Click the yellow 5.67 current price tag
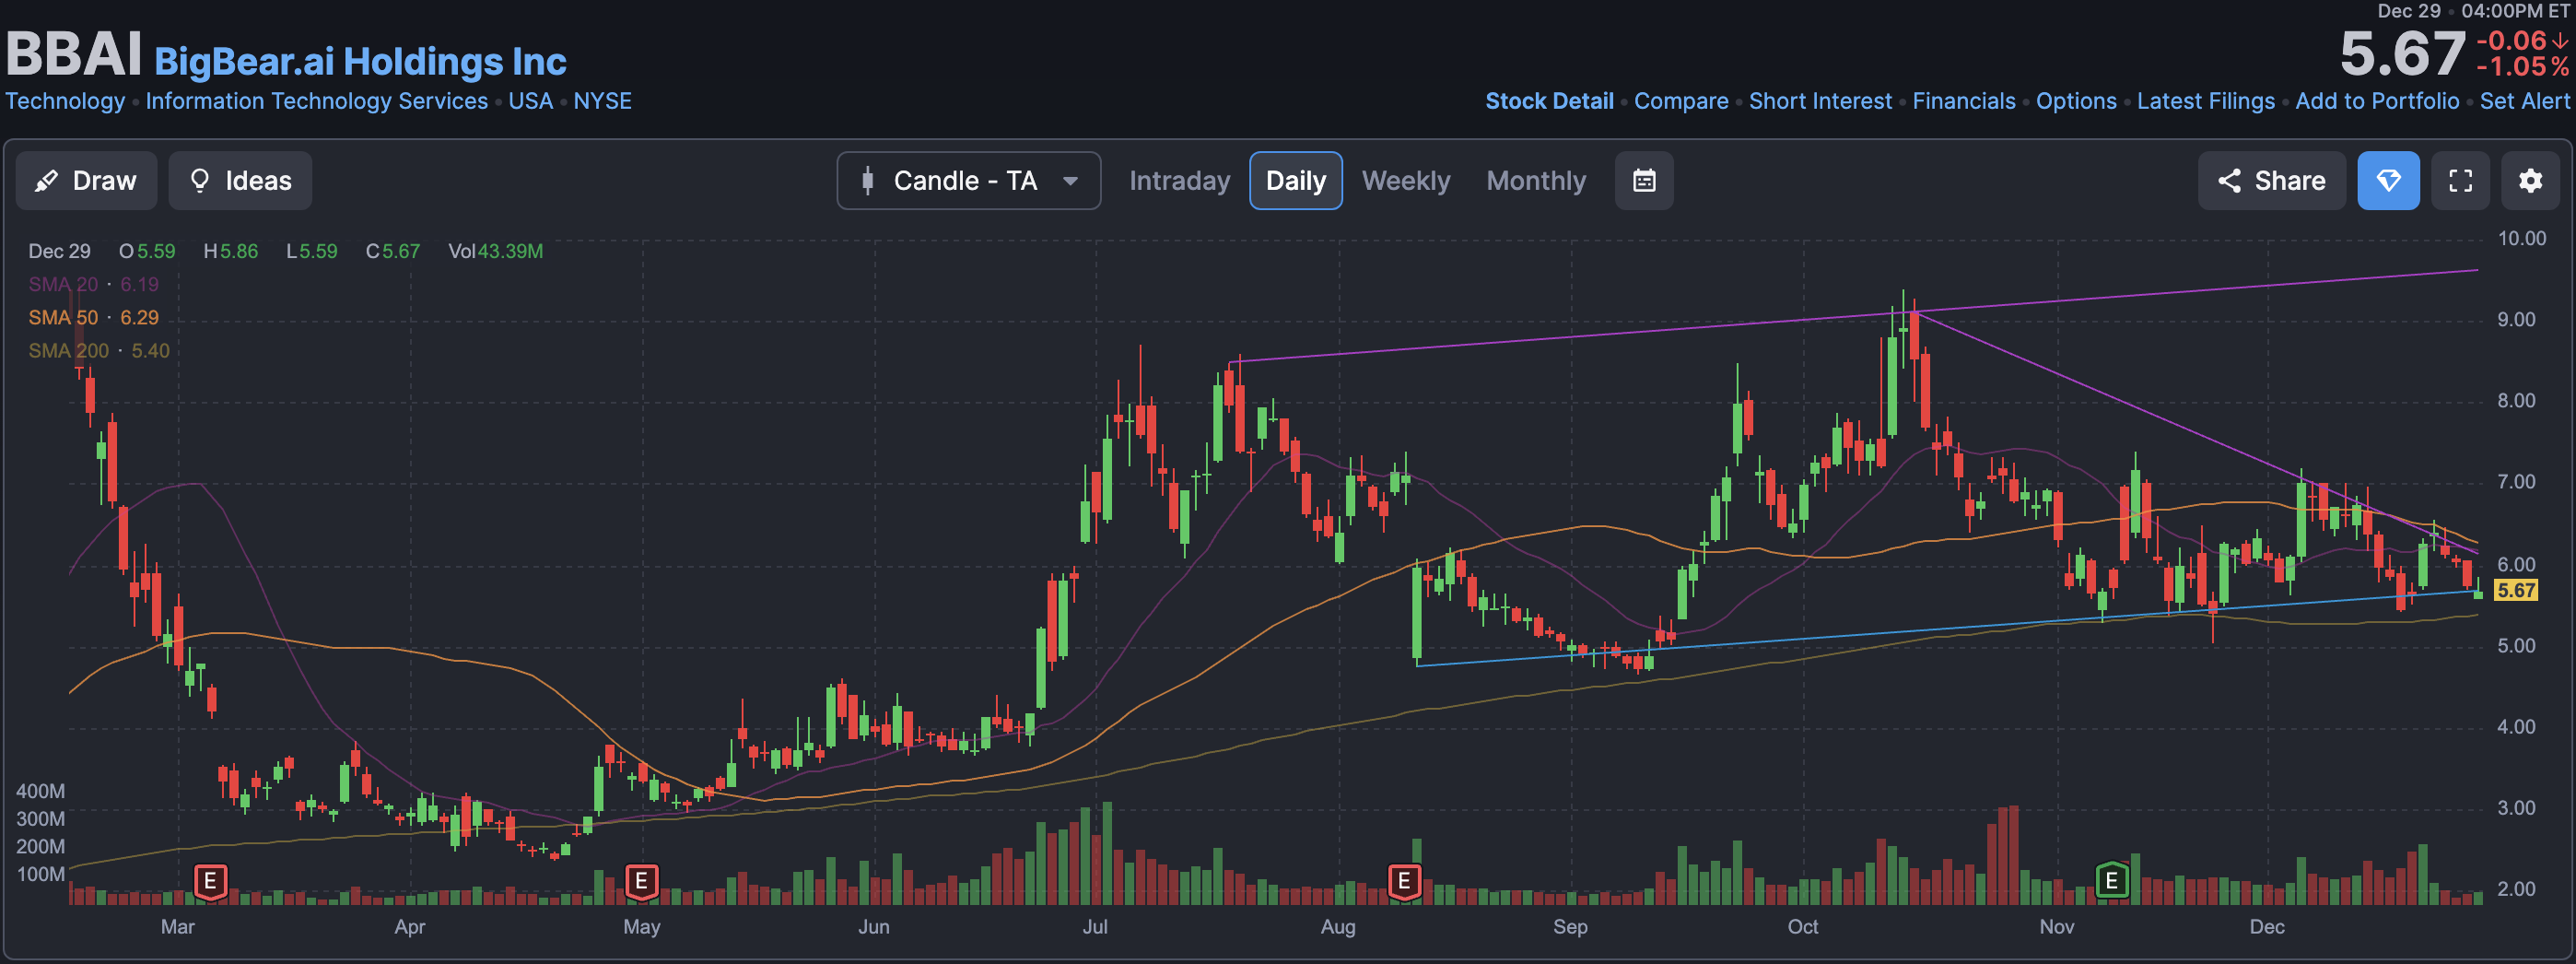The width and height of the screenshot is (2576, 964). click(2516, 590)
